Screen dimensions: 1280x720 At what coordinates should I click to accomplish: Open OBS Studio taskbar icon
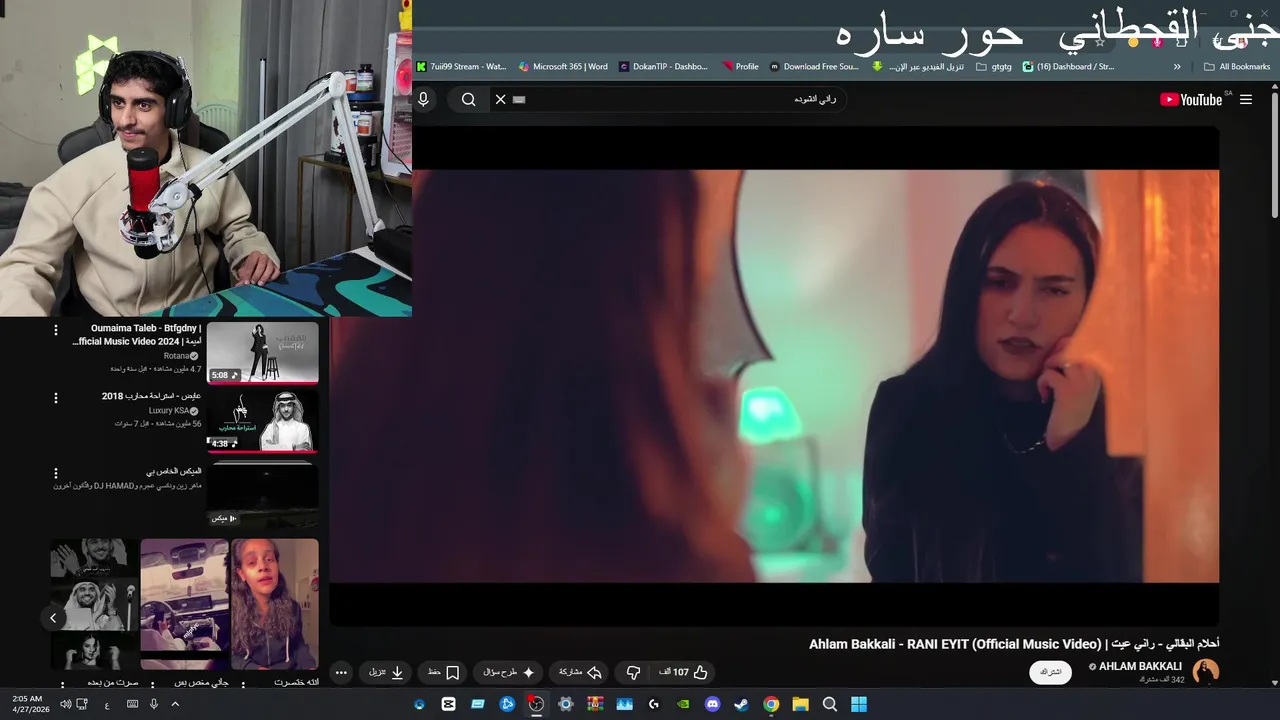coord(536,704)
